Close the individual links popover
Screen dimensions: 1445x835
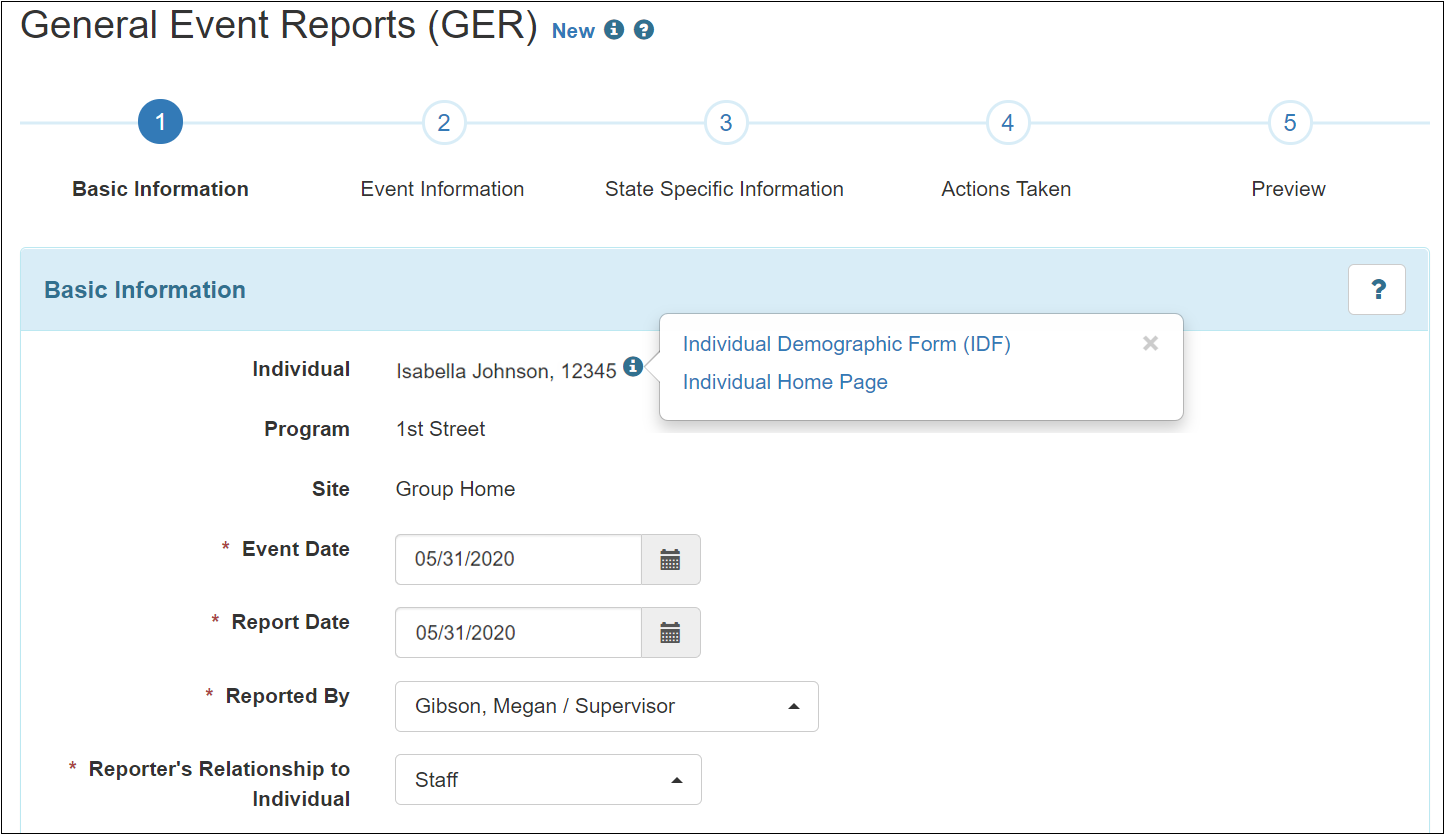pos(1151,344)
